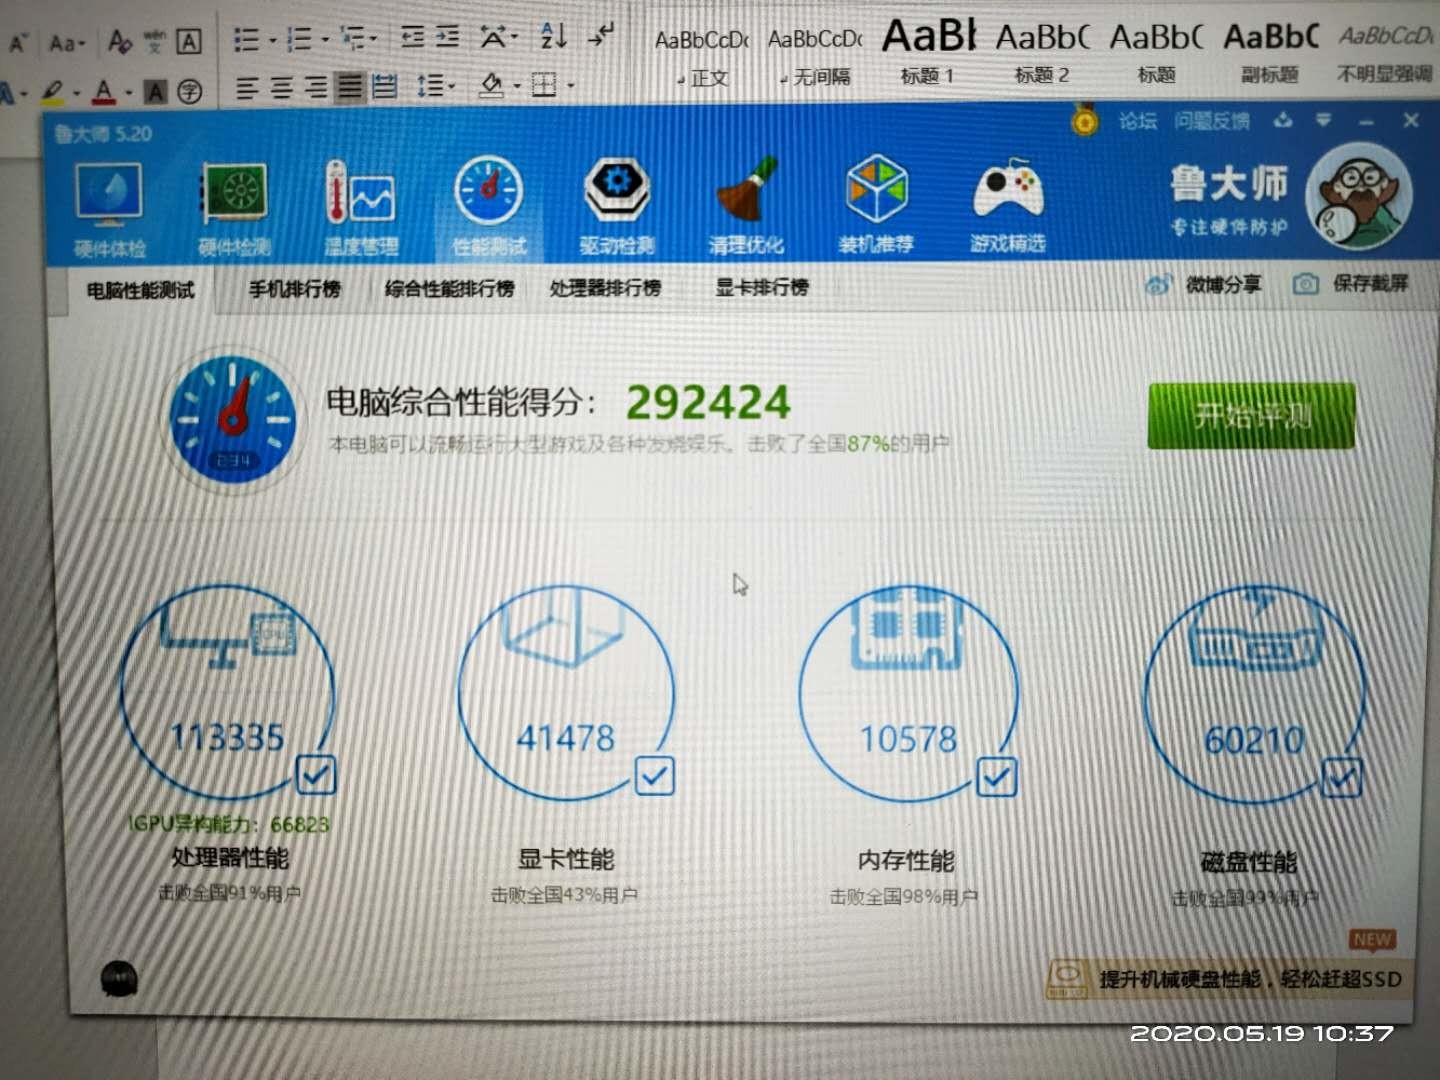Click the memory score circle 10578
The height and width of the screenshot is (1080, 1440).
[908, 695]
